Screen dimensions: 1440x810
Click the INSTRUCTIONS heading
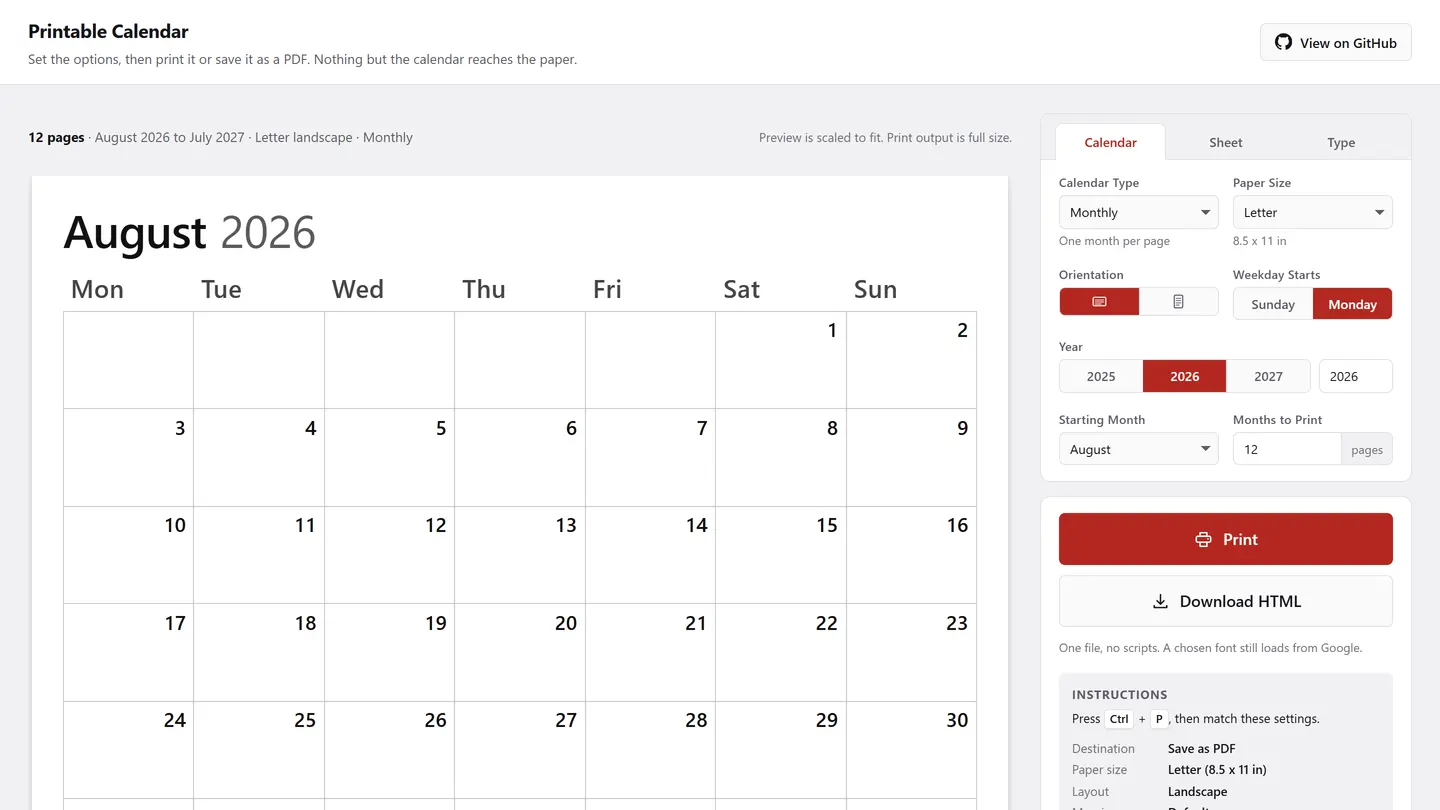tap(1119, 694)
